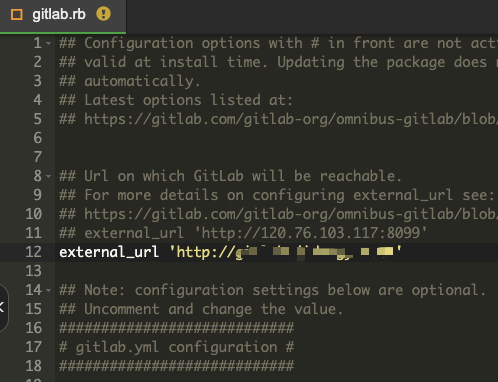Click the yellow warning icon on tab
Screen dimensions: 498x382
tap(103, 14)
